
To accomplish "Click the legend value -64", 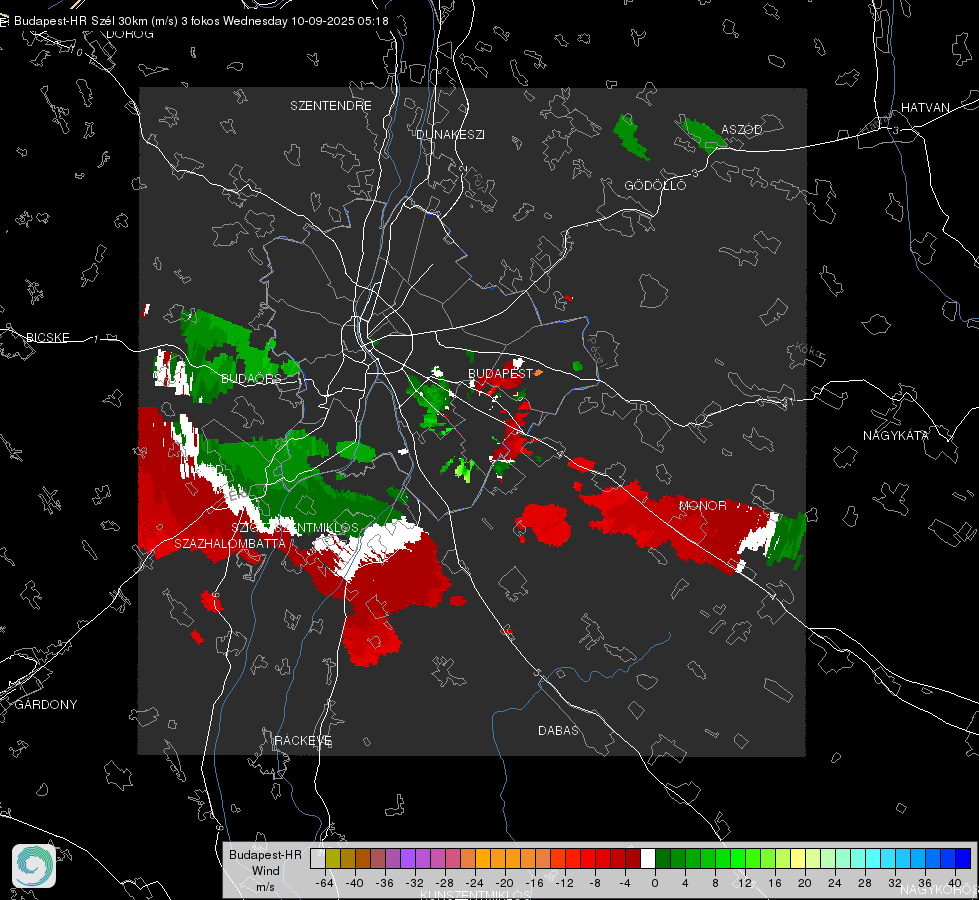I will (x=325, y=883).
